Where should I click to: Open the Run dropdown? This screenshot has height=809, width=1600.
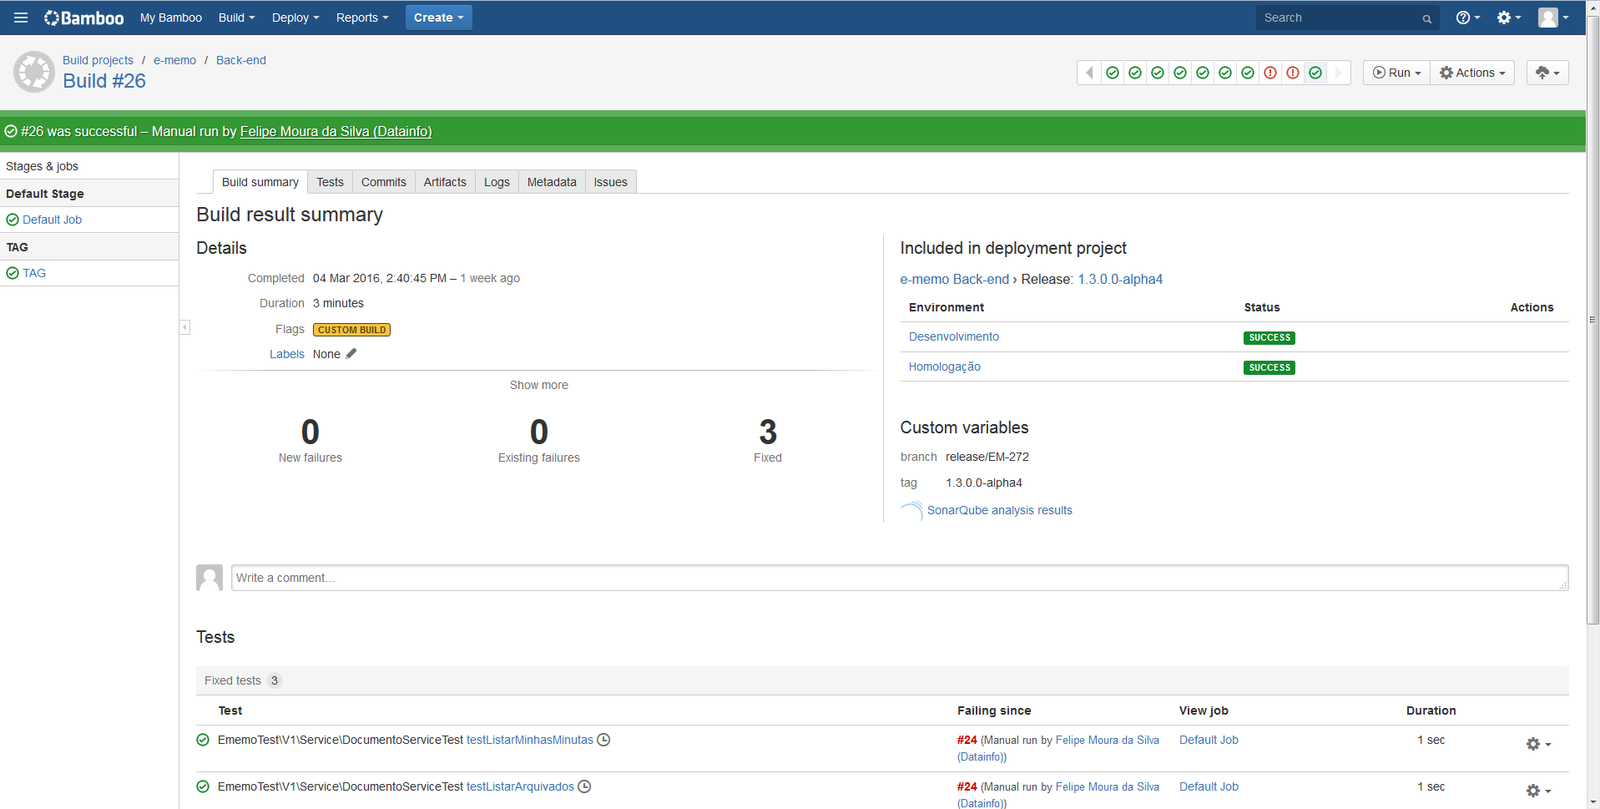1397,73
